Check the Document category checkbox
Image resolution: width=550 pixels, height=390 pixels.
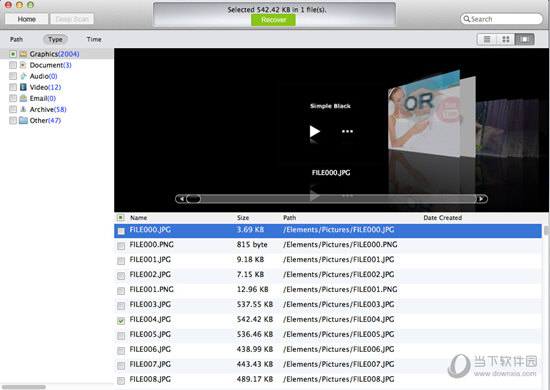pos(13,65)
